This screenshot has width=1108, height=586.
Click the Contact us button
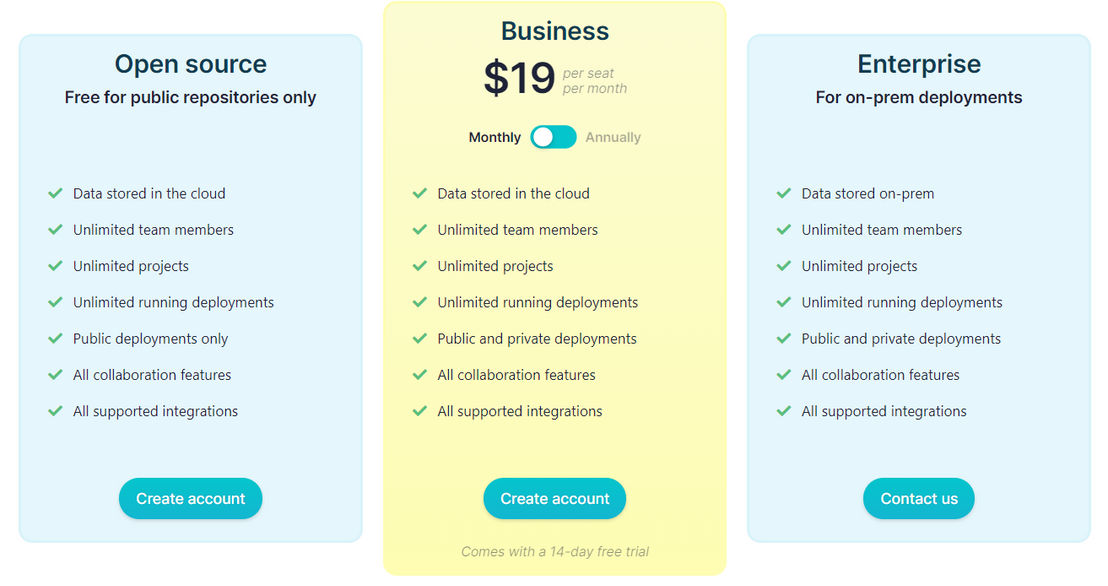pos(919,498)
